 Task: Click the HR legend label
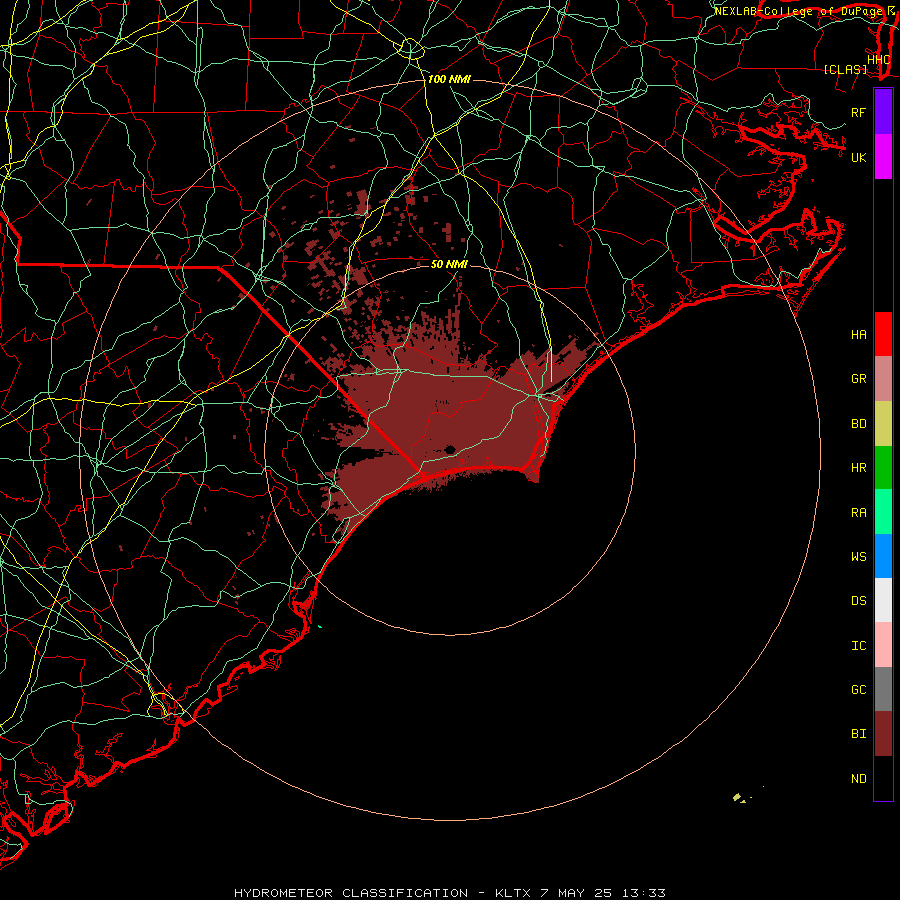(x=859, y=468)
